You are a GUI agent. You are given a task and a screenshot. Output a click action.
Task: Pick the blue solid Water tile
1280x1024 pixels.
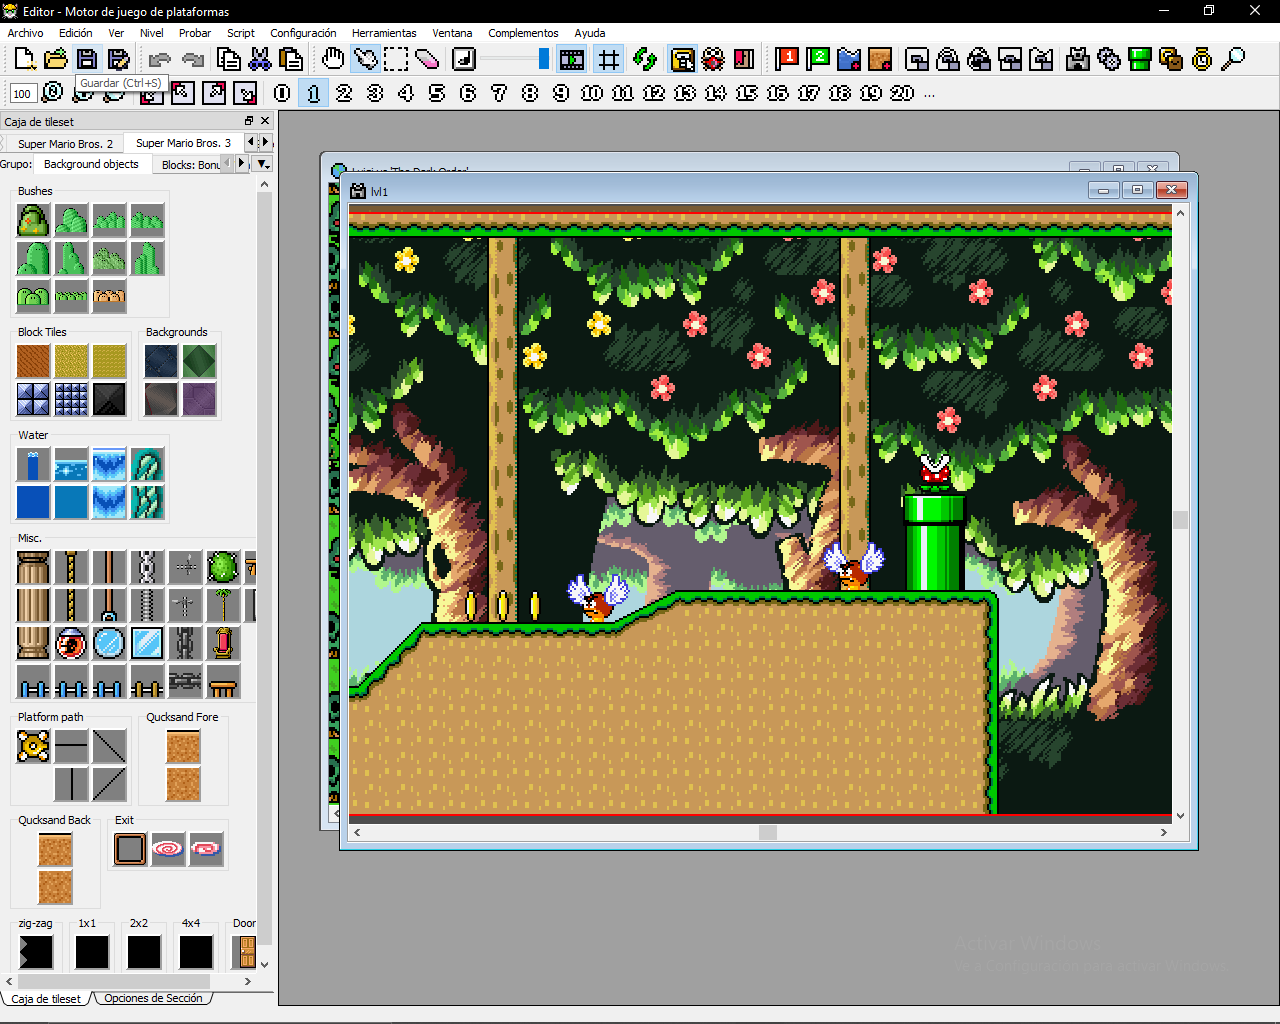click(x=33, y=502)
